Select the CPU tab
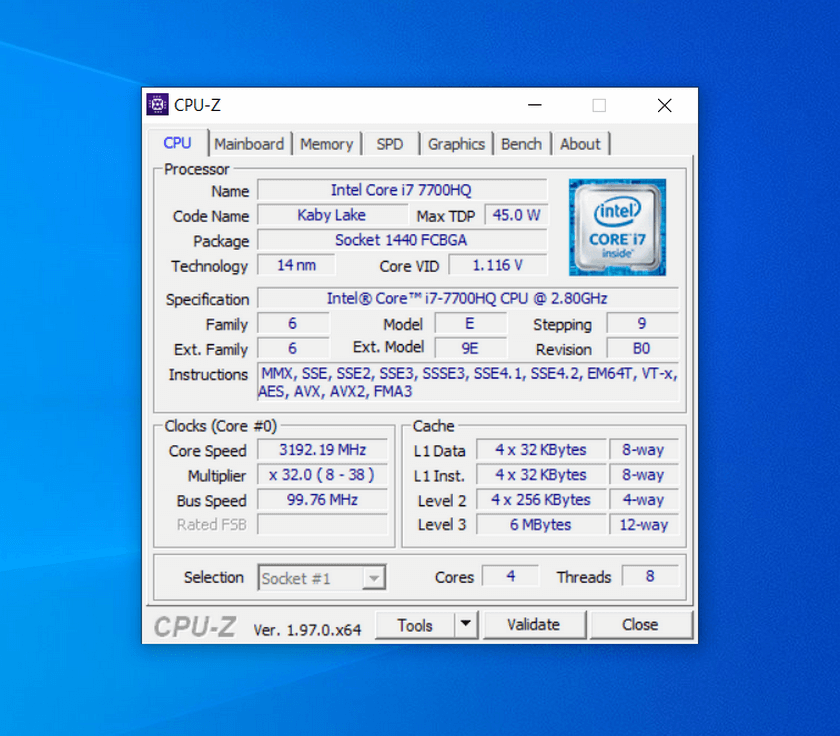 coord(177,143)
